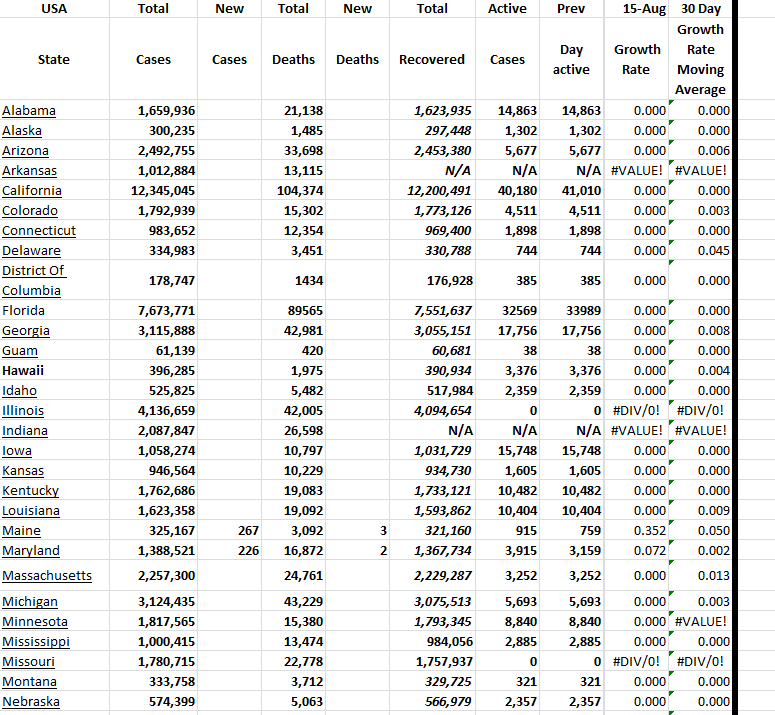Select California active cases 40,180
The image size is (775, 715).
pos(508,191)
